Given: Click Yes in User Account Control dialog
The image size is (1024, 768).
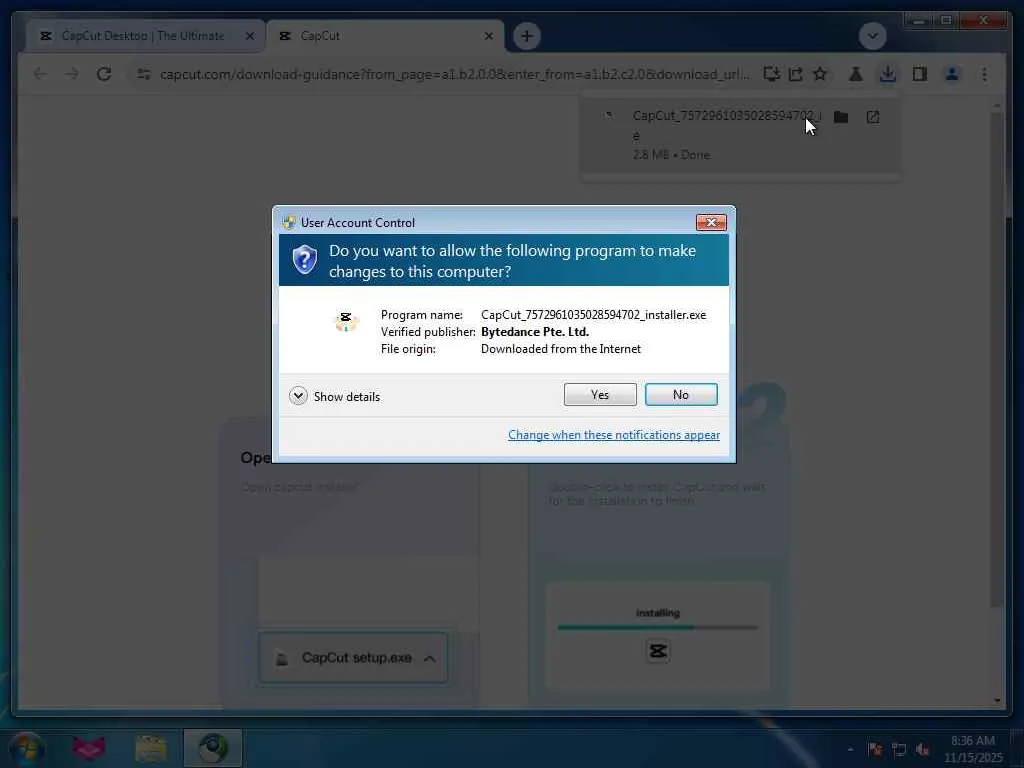Looking at the screenshot, I should click(600, 394).
